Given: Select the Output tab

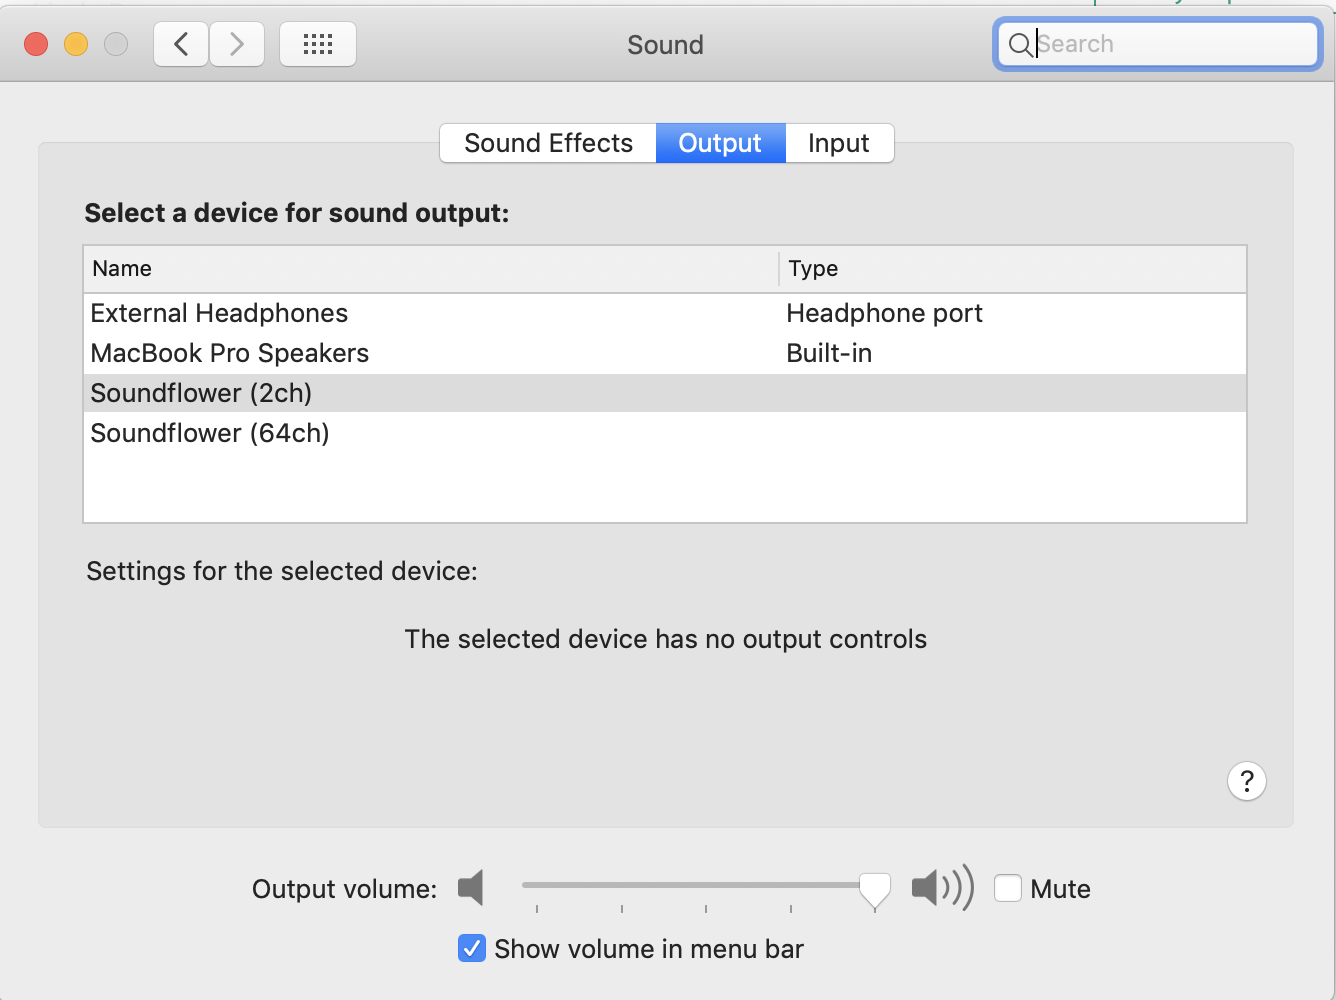Looking at the screenshot, I should click(720, 143).
